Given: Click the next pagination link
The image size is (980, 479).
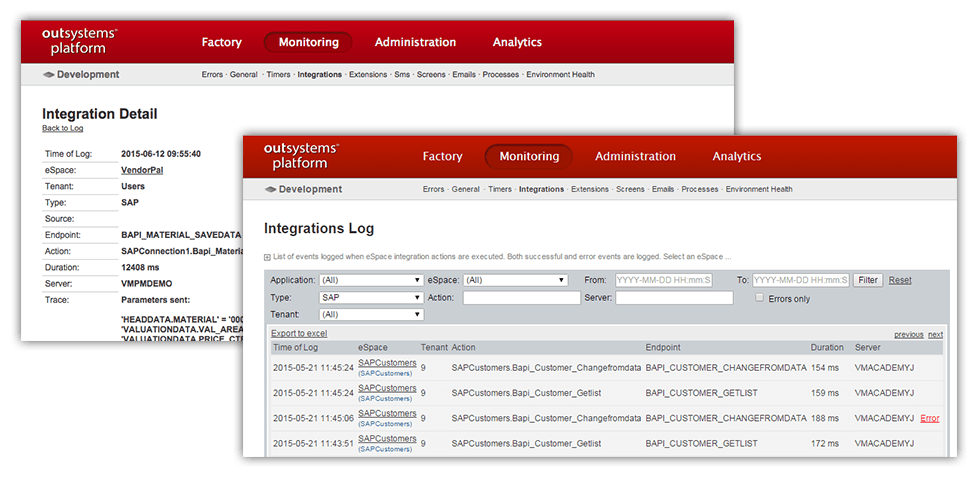Looking at the screenshot, I should (x=935, y=335).
